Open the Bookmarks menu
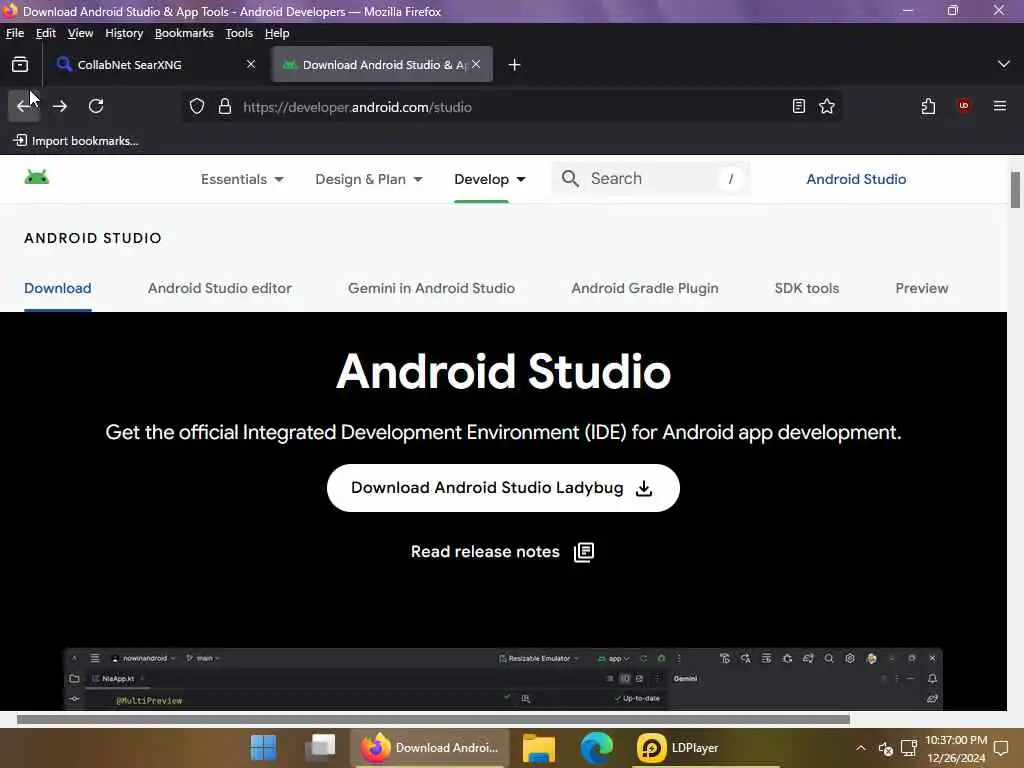 pyautogui.click(x=184, y=33)
